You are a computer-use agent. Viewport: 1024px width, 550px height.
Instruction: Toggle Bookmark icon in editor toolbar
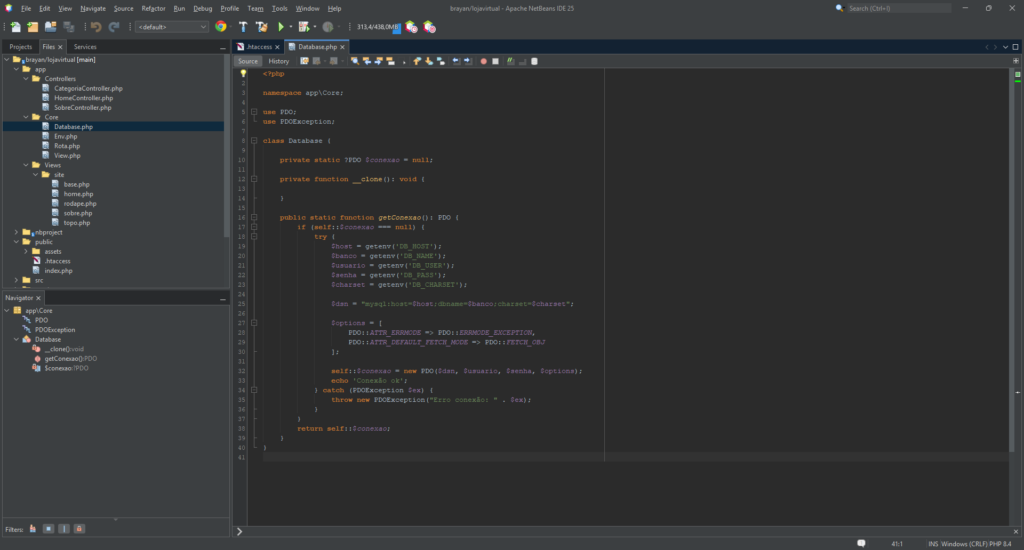click(x=441, y=61)
